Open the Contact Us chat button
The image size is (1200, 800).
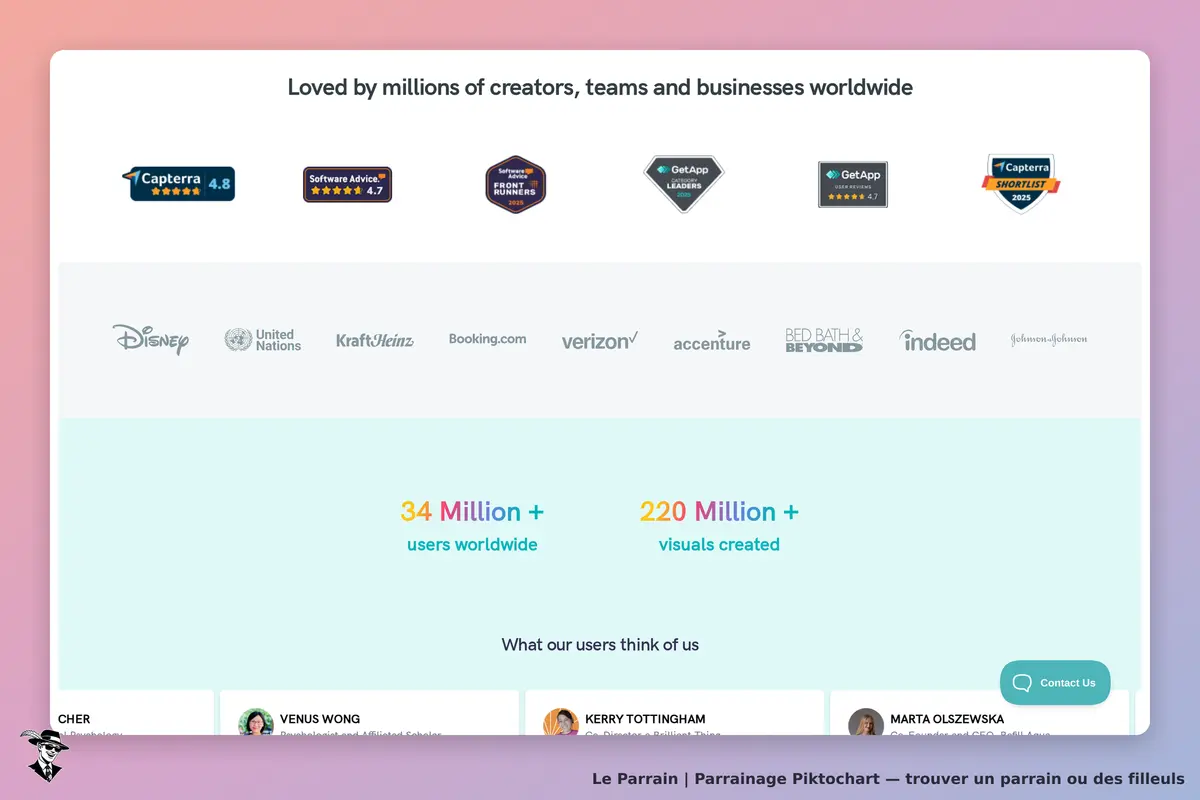pyautogui.click(x=1055, y=683)
